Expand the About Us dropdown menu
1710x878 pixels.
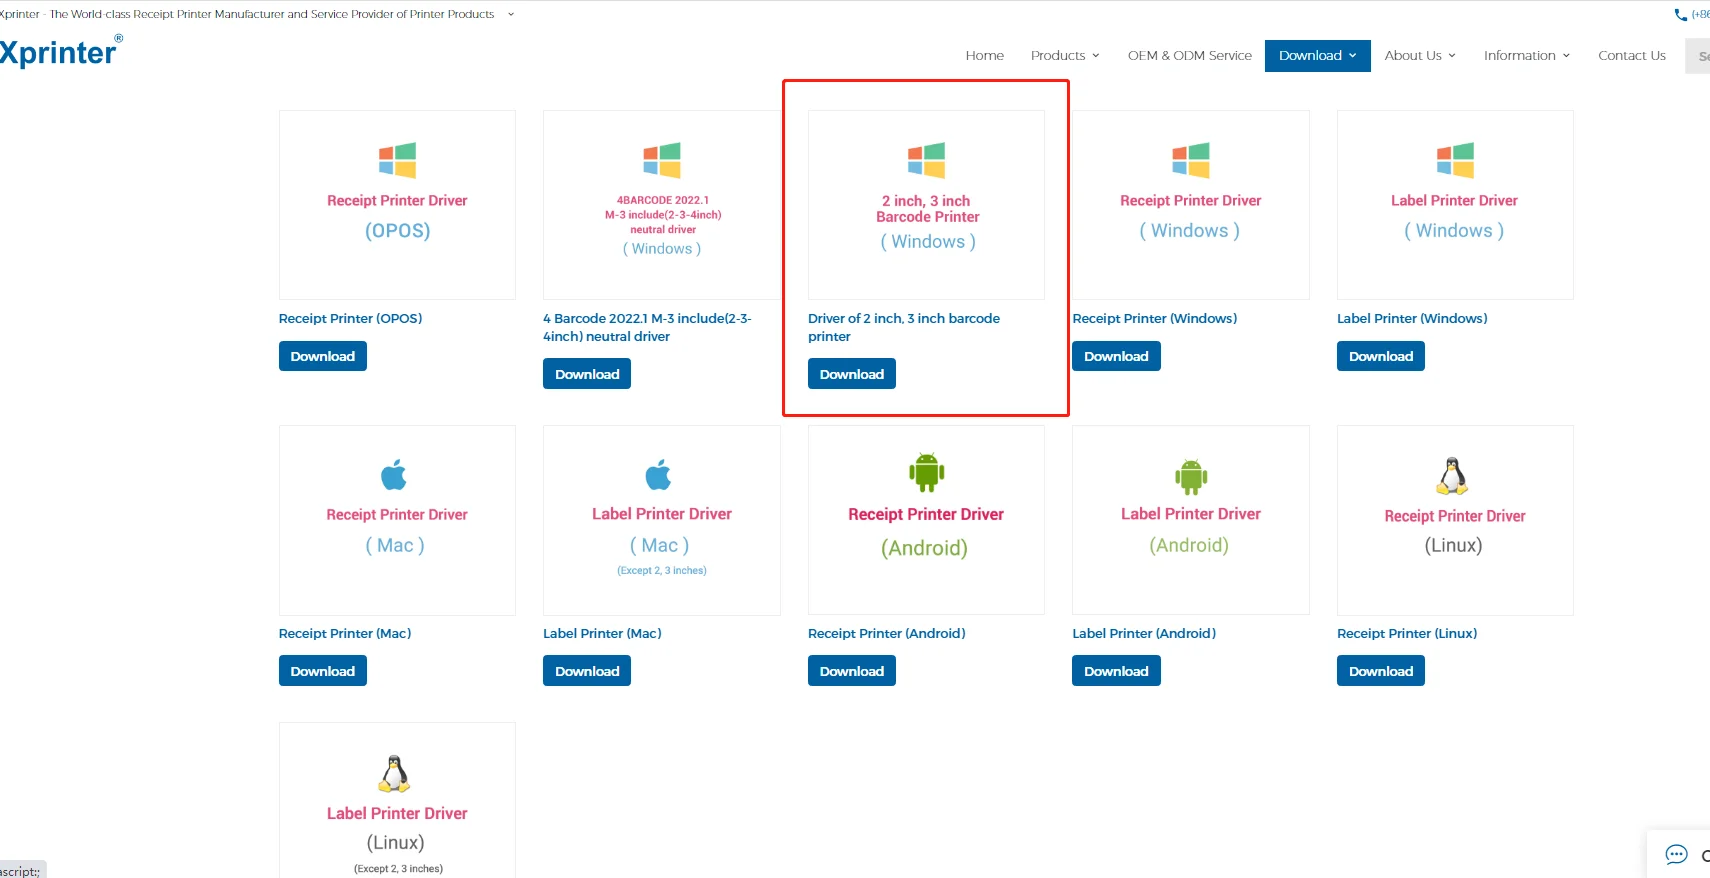coord(1420,55)
